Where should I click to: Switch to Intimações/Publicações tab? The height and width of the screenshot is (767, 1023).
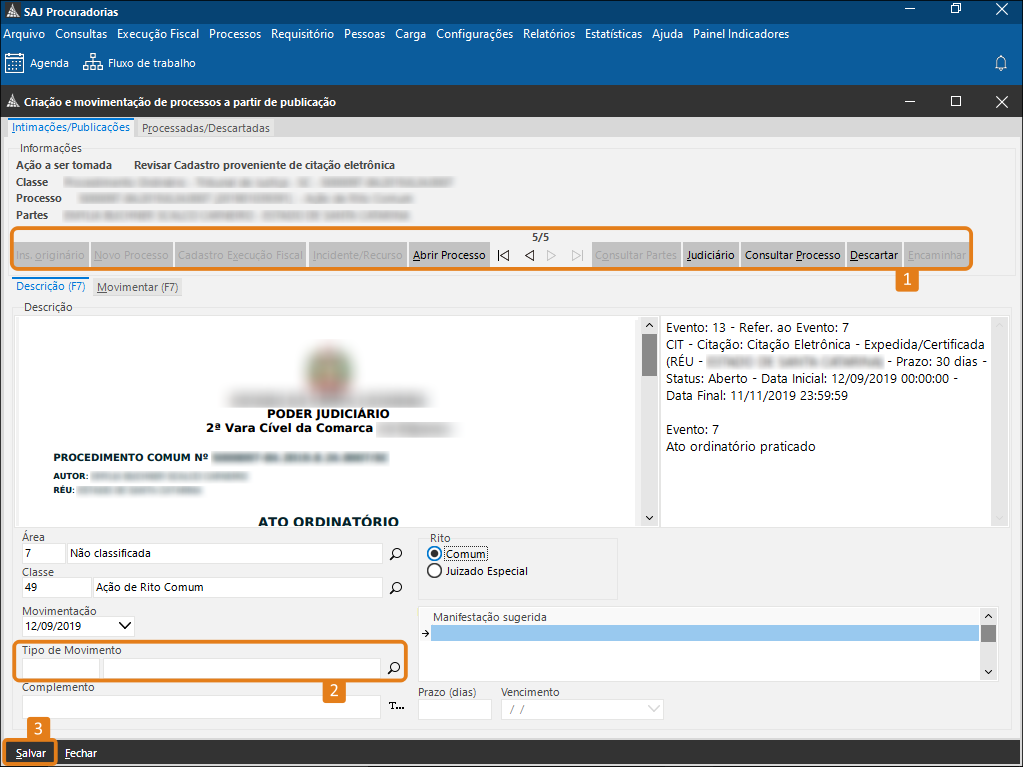click(x=70, y=127)
